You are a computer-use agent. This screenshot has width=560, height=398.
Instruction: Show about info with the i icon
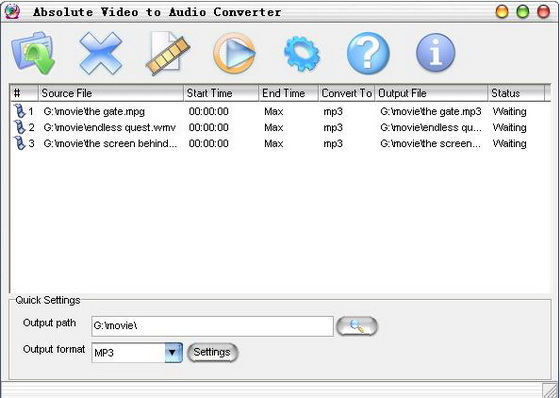(x=435, y=53)
